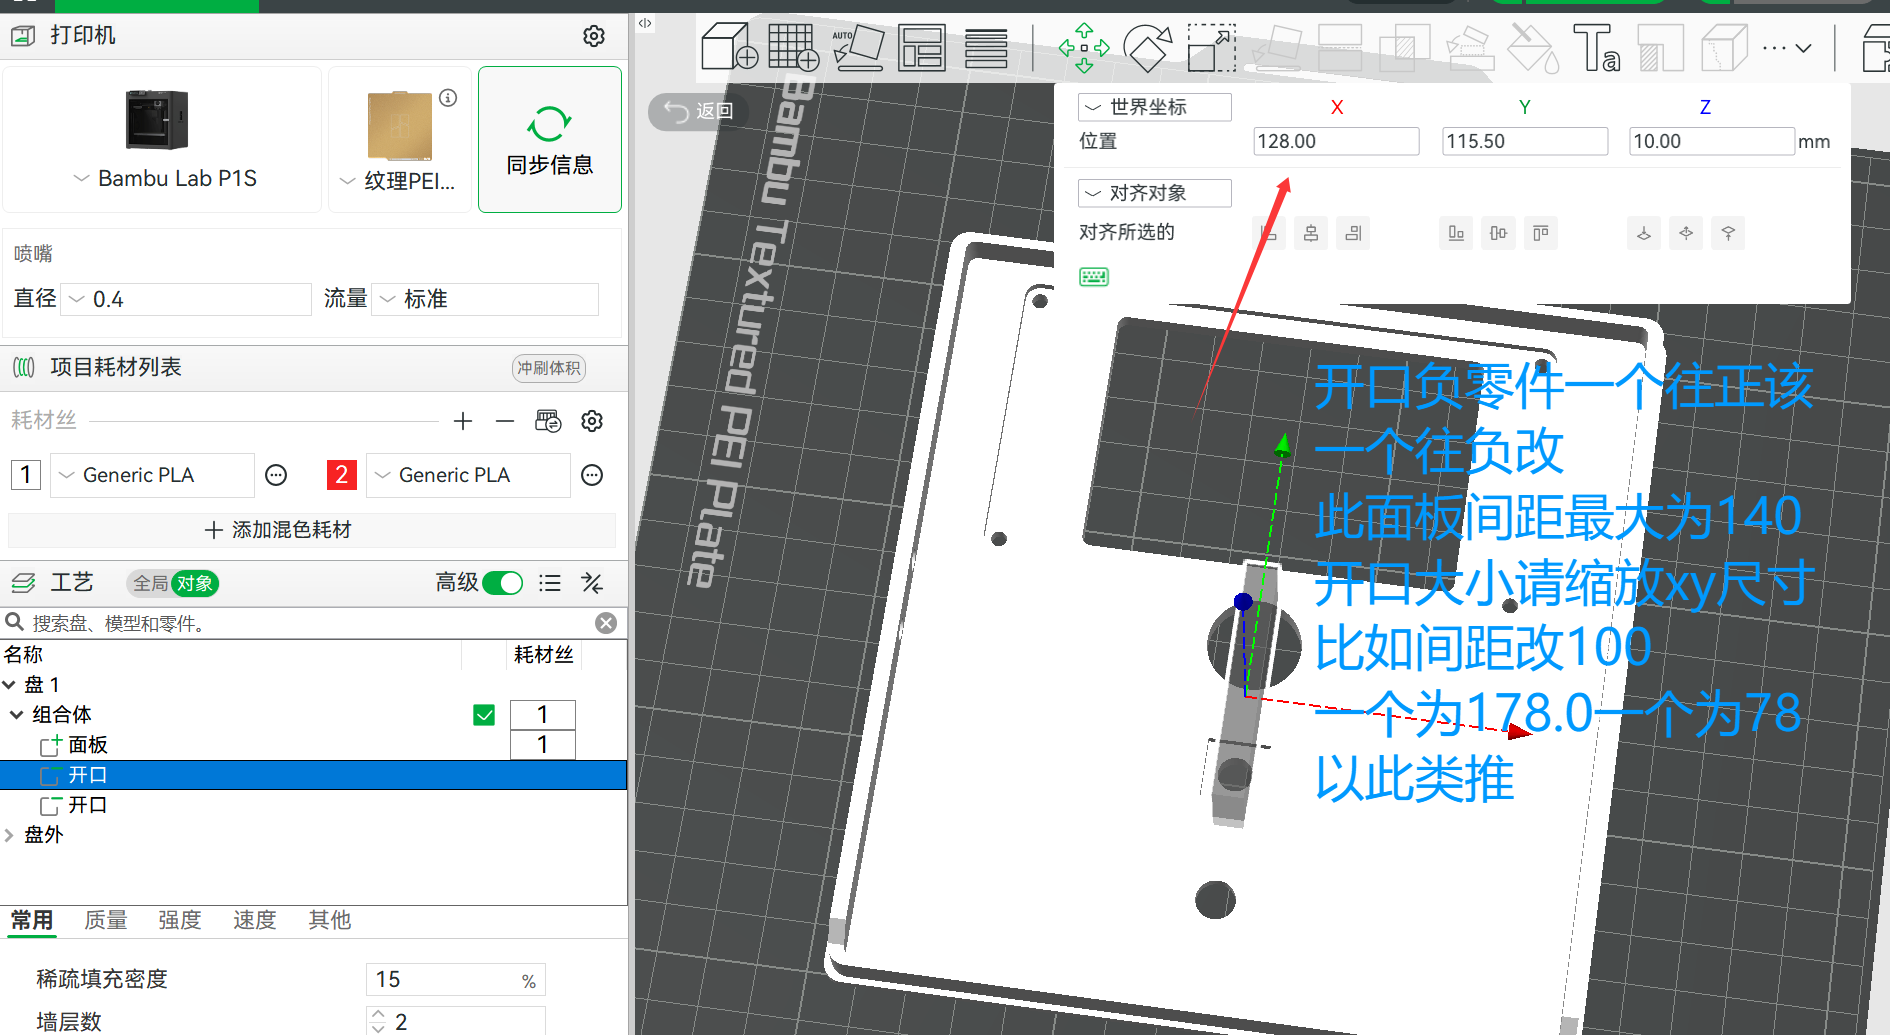Select filament color swatch 1
The height and width of the screenshot is (1035, 1890).
click(26, 475)
